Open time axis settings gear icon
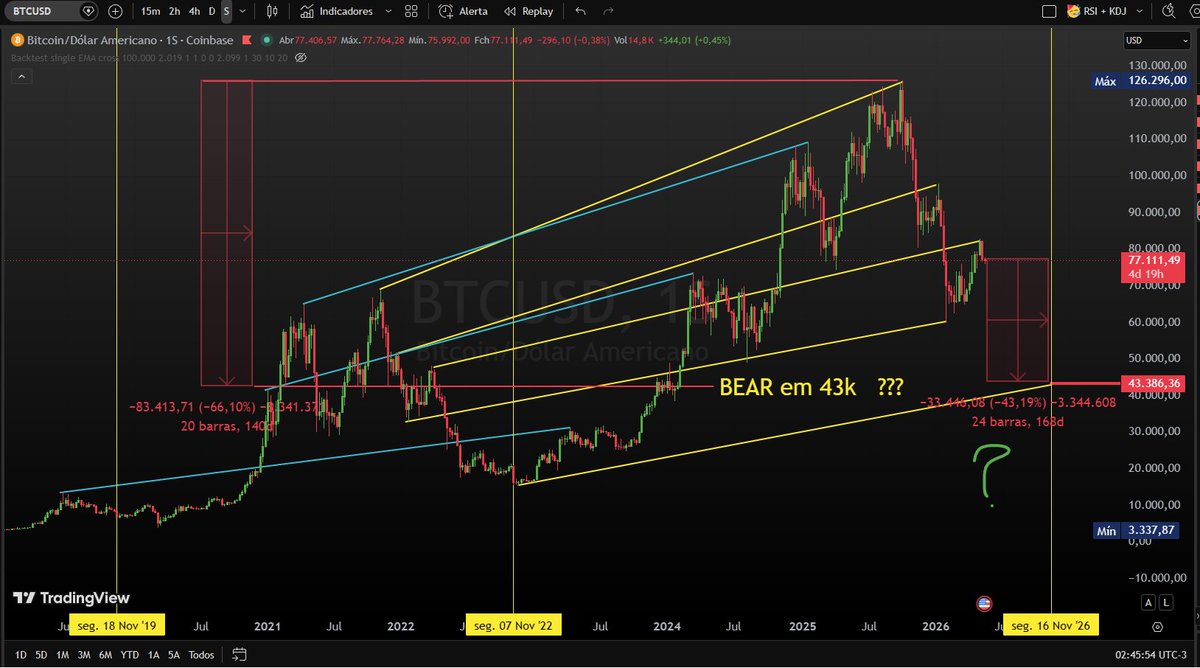 1157,627
